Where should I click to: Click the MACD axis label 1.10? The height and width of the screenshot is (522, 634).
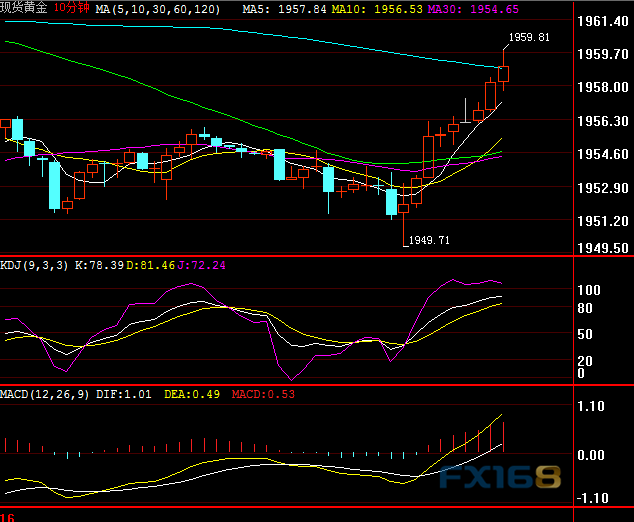pos(591,406)
